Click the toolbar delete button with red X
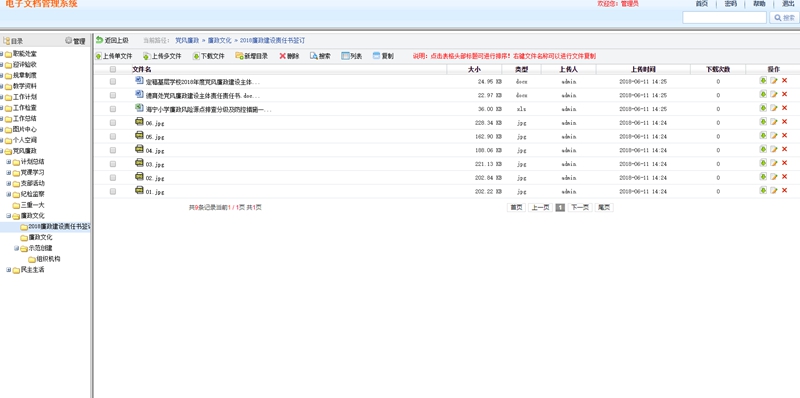Image resolution: width=800 pixels, height=398 pixels. [289, 56]
